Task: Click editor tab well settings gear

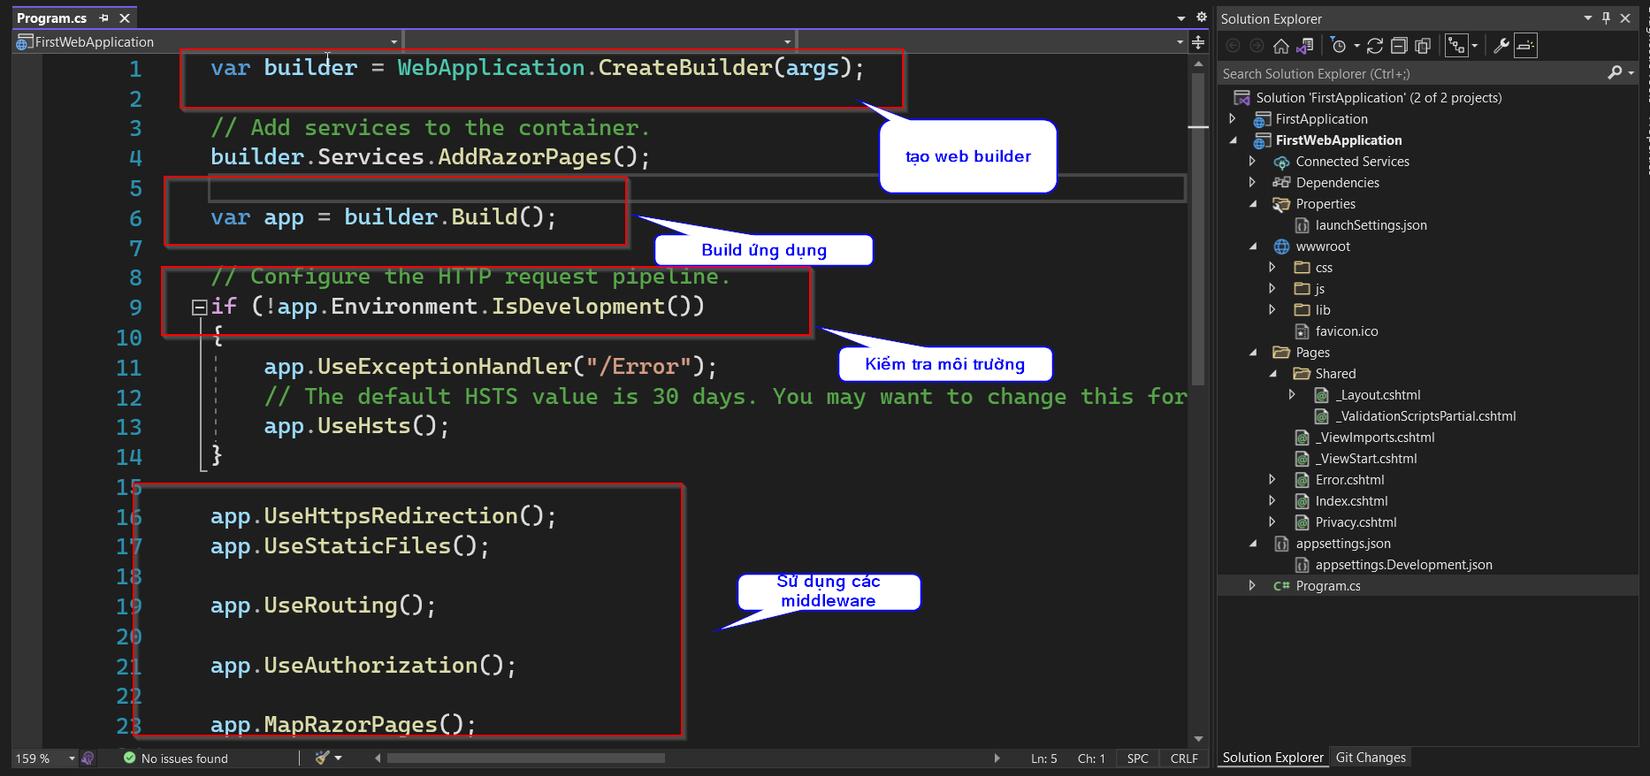Action: click(x=1201, y=17)
